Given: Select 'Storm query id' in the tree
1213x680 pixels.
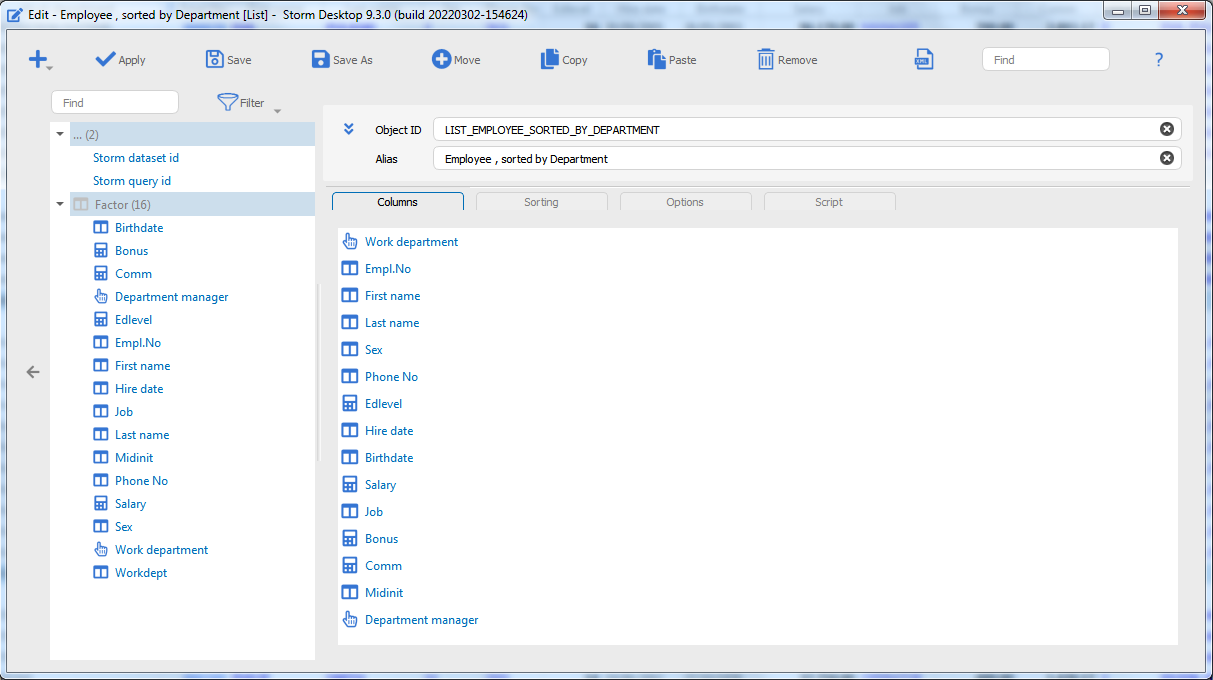Looking at the screenshot, I should click(132, 181).
